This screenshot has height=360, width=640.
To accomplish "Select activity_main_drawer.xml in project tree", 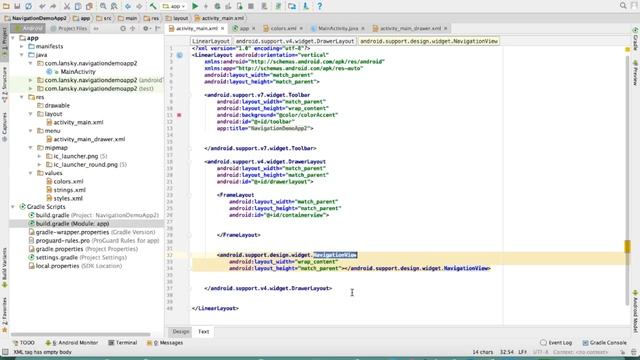I will (x=89, y=139).
